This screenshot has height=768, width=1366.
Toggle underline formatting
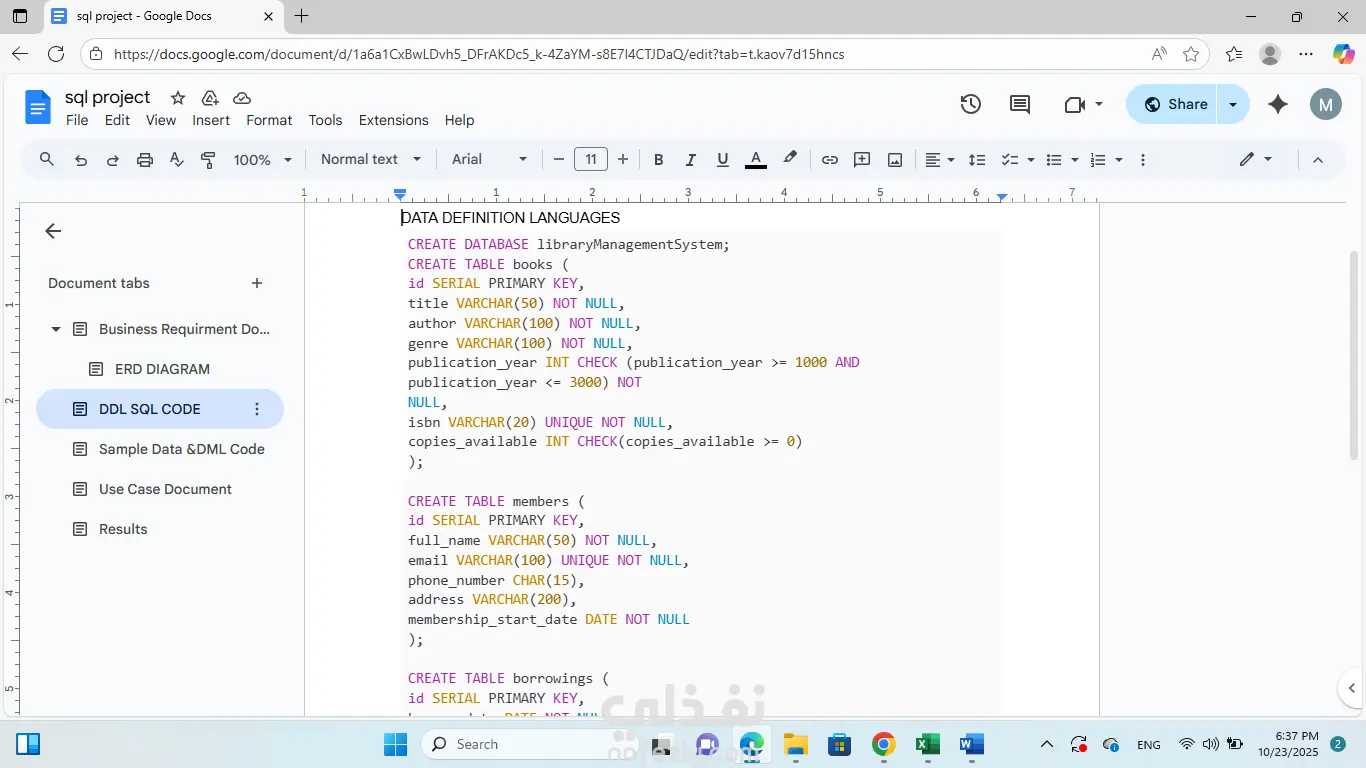722,160
